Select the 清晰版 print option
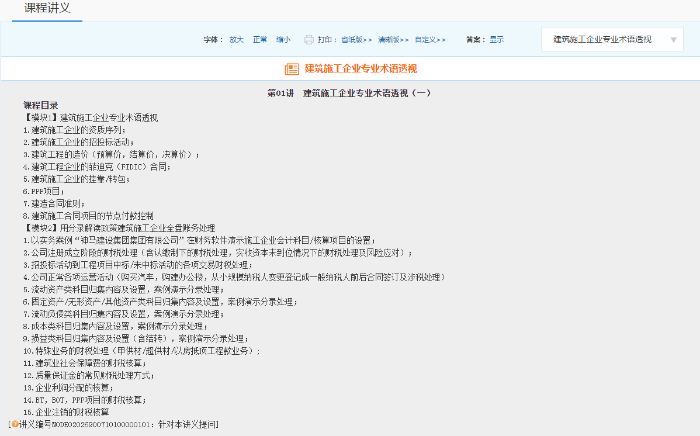This screenshot has height=436, width=700. click(391, 40)
